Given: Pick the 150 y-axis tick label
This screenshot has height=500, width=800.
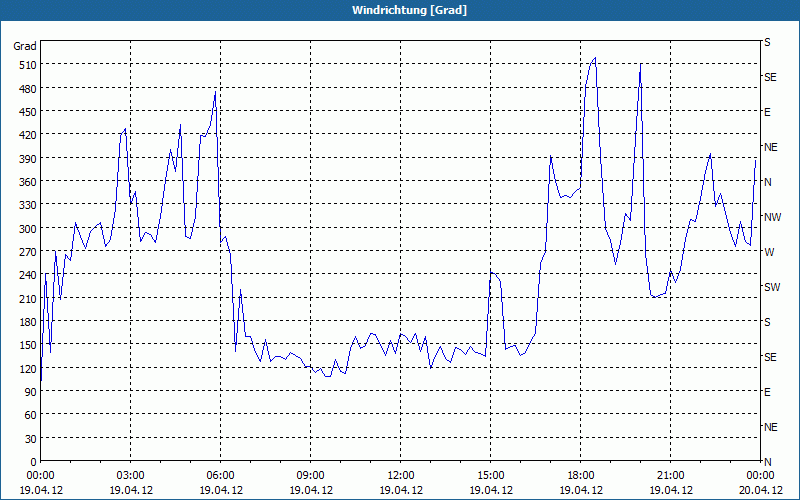Looking at the screenshot, I should 28,345.
